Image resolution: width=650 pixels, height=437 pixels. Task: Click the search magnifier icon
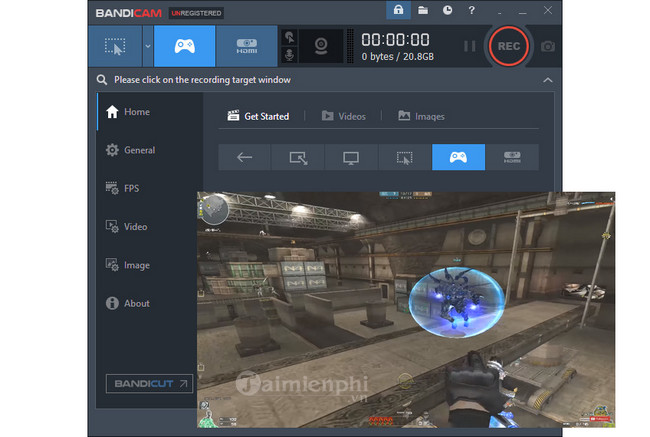click(102, 80)
